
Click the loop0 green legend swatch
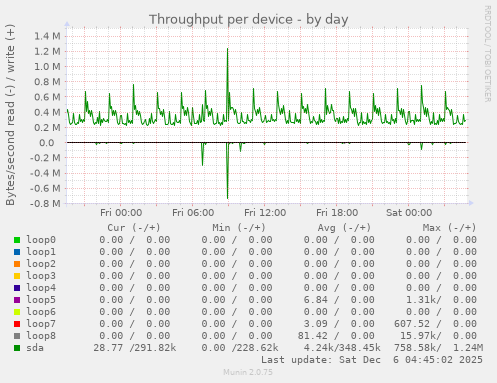(17, 240)
